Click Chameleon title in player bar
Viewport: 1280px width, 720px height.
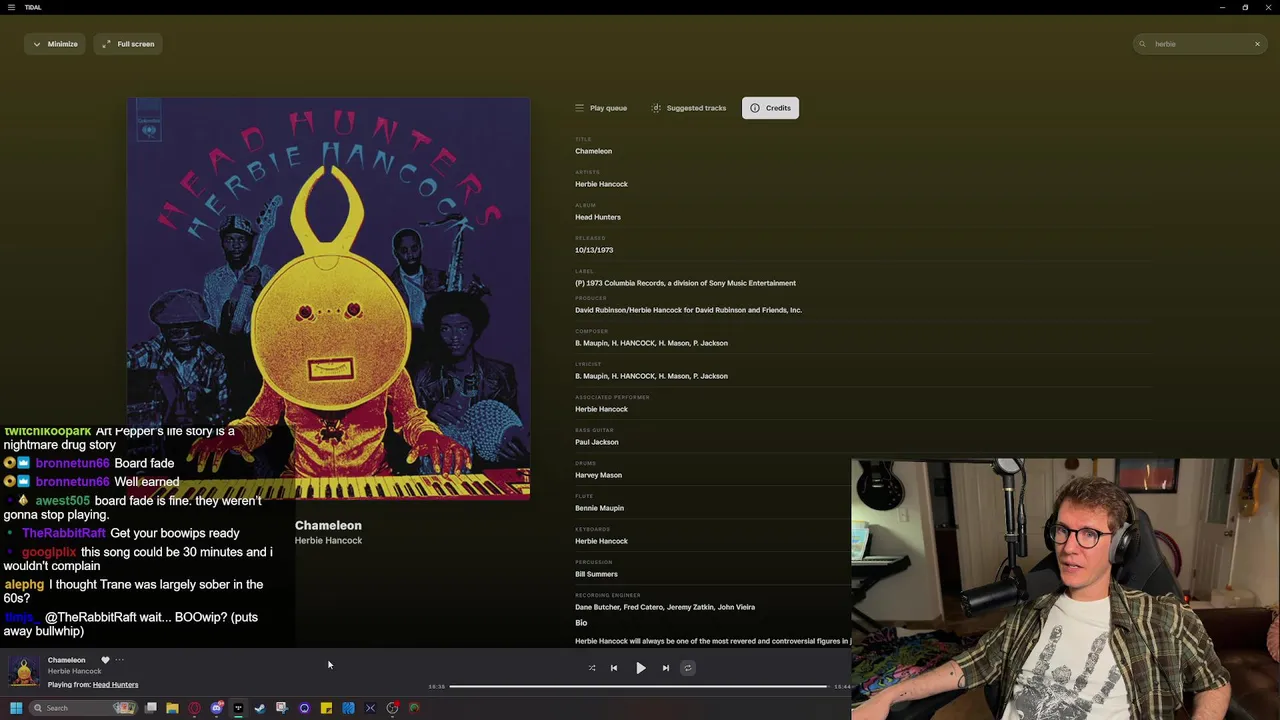pos(67,660)
